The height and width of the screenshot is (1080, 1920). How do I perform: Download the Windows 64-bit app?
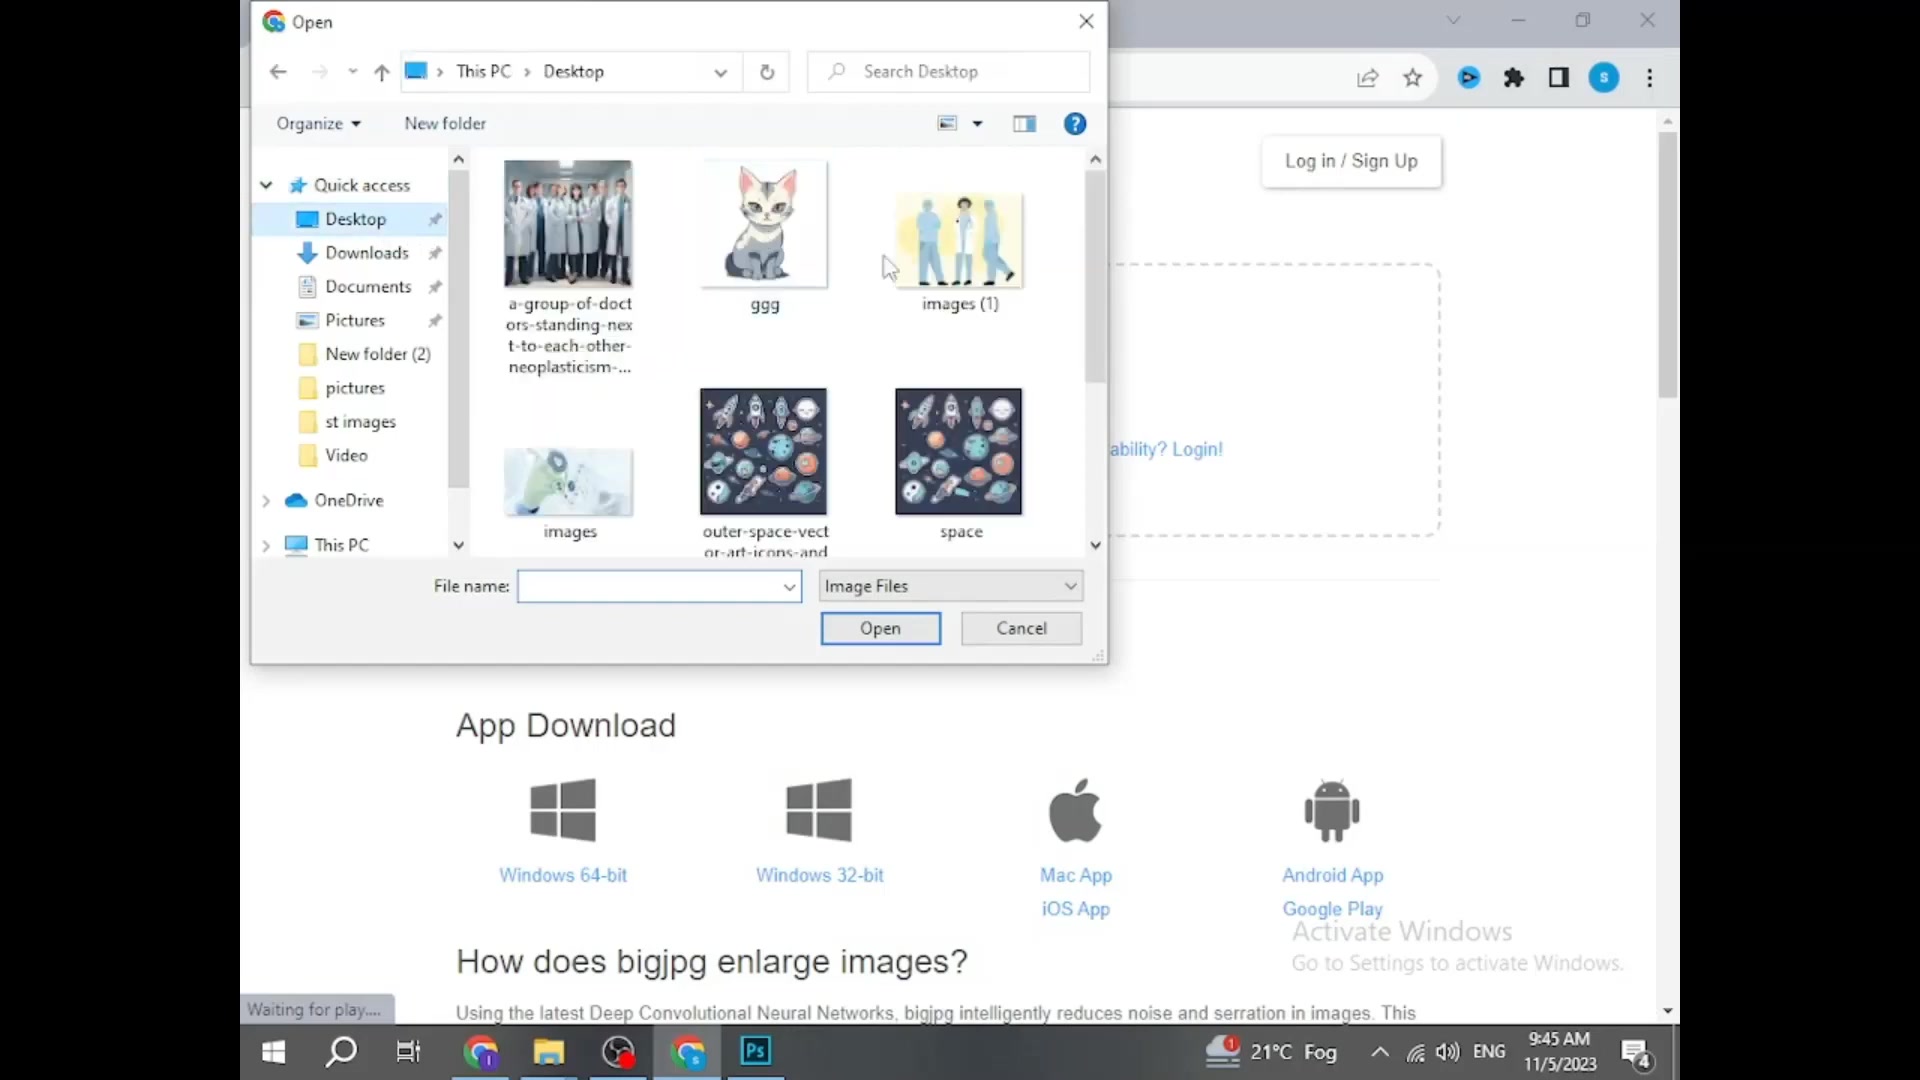tap(563, 875)
